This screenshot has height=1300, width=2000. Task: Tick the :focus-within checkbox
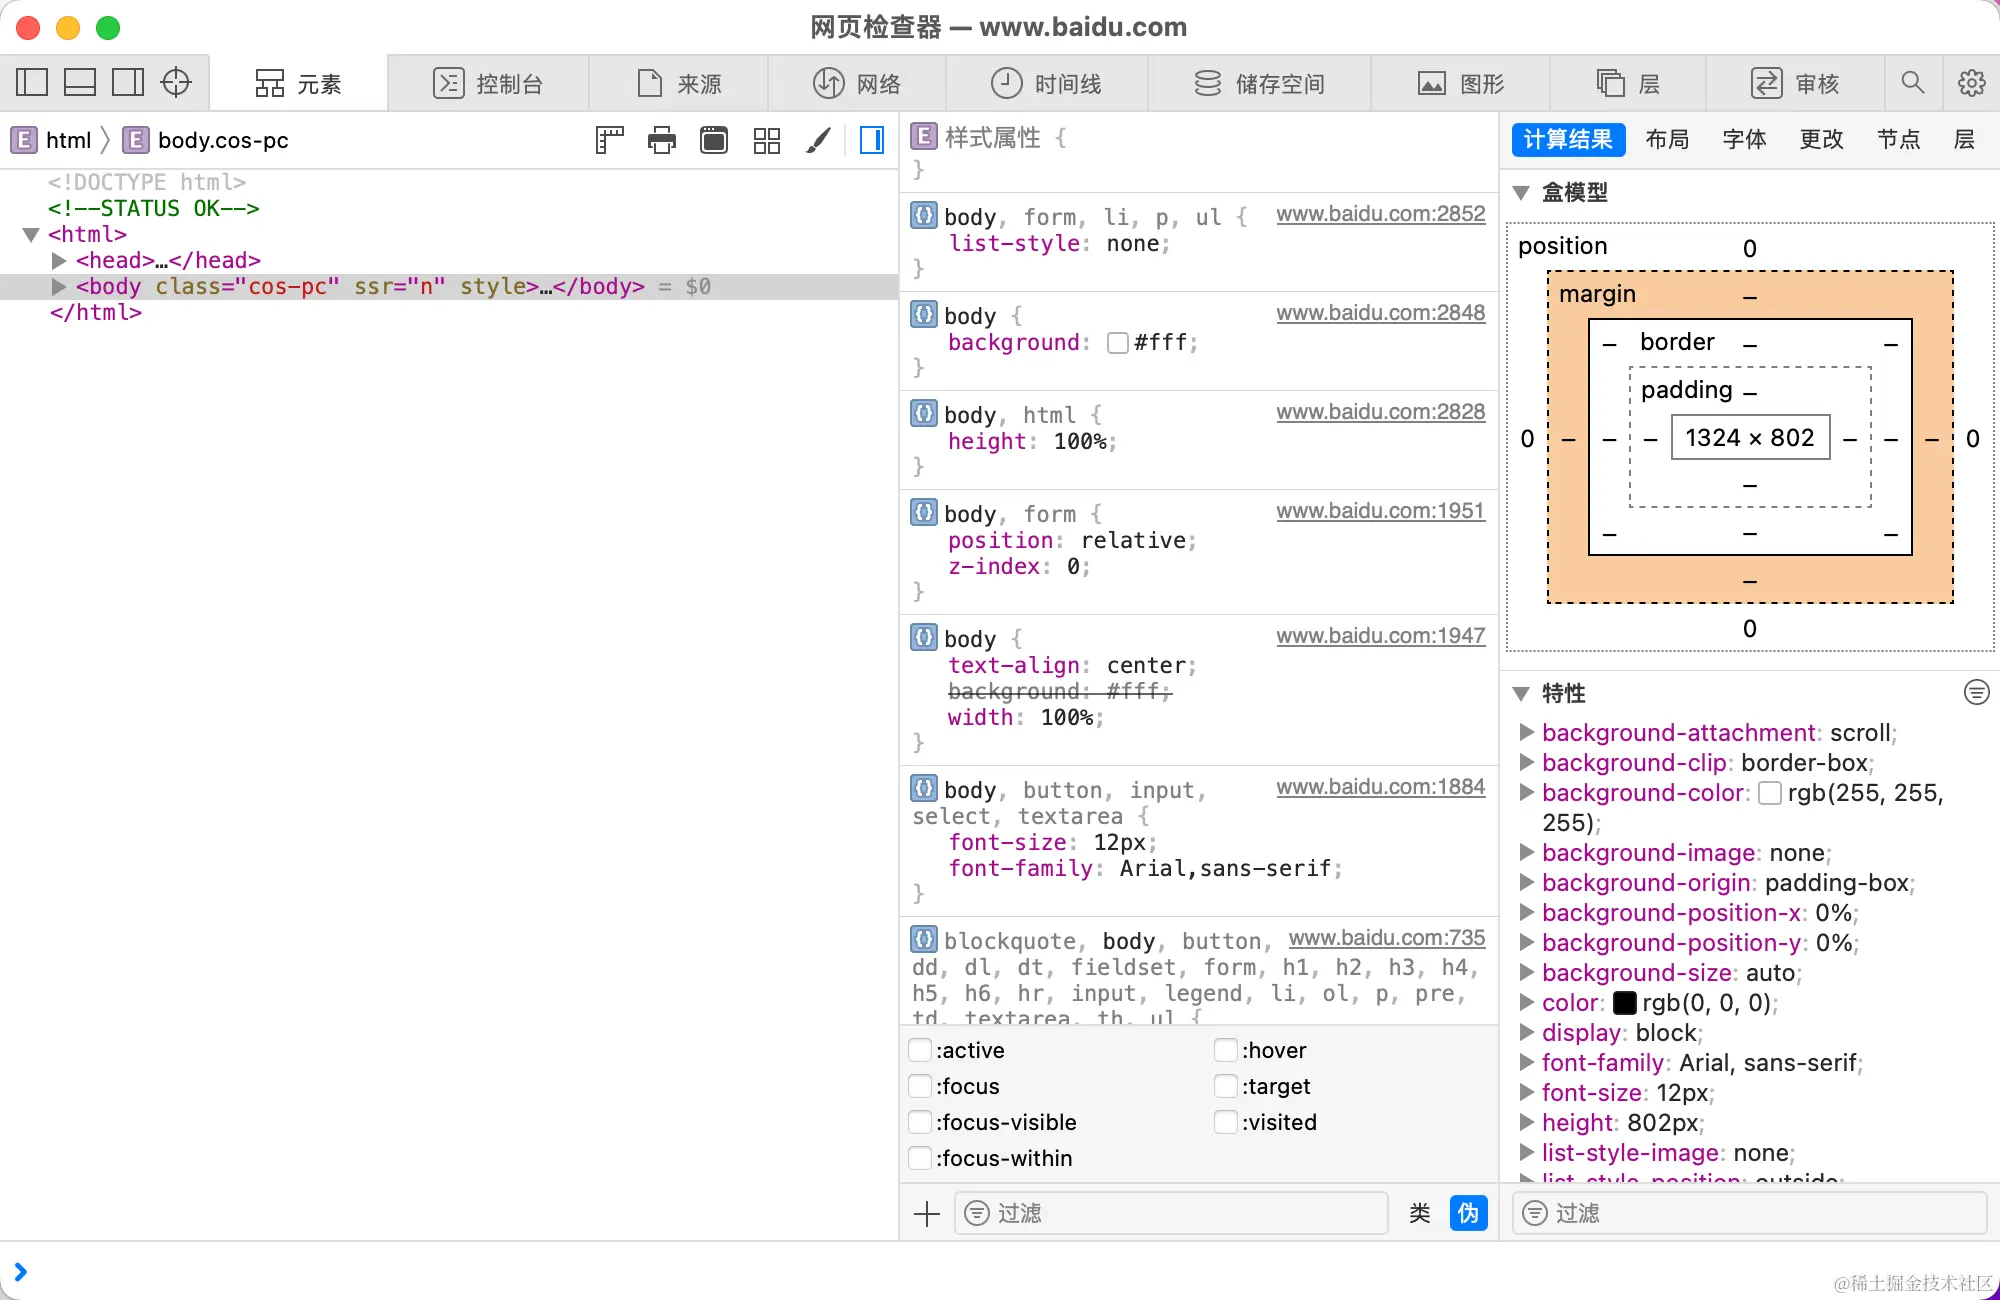pos(920,1158)
